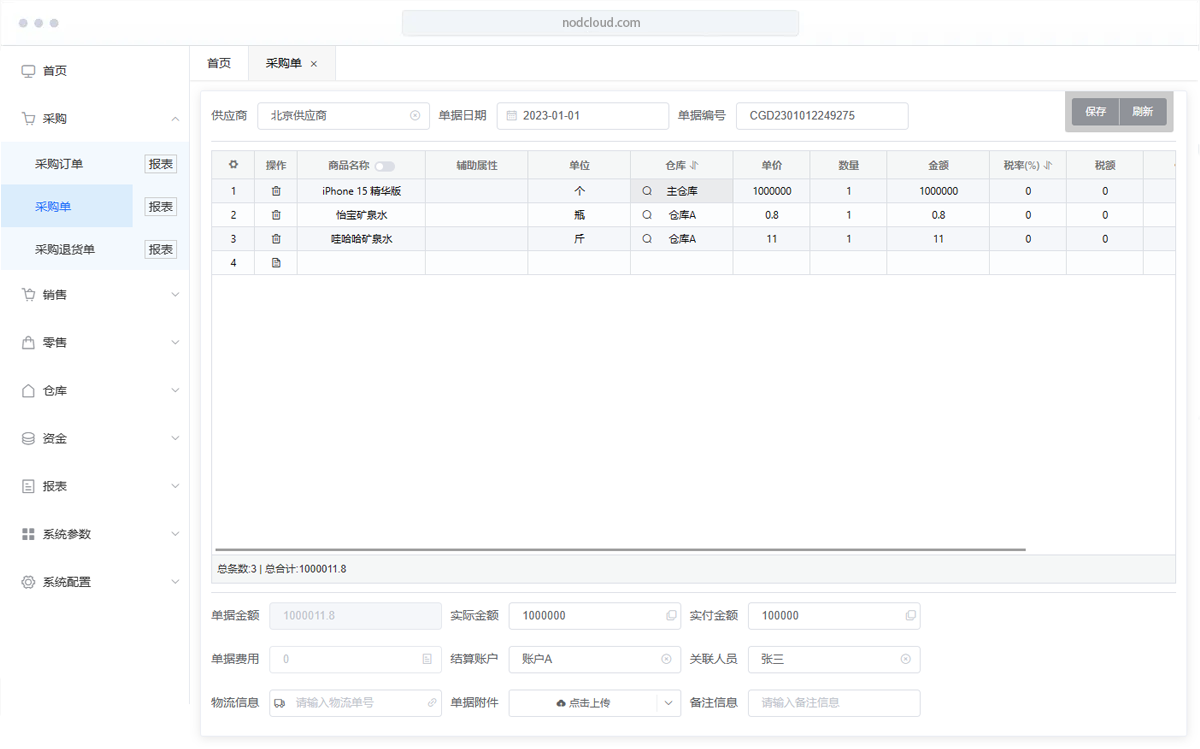Screen dimensions: 1200x749
Task: Click the detail icon in 单据费用 field
Action: point(427,660)
